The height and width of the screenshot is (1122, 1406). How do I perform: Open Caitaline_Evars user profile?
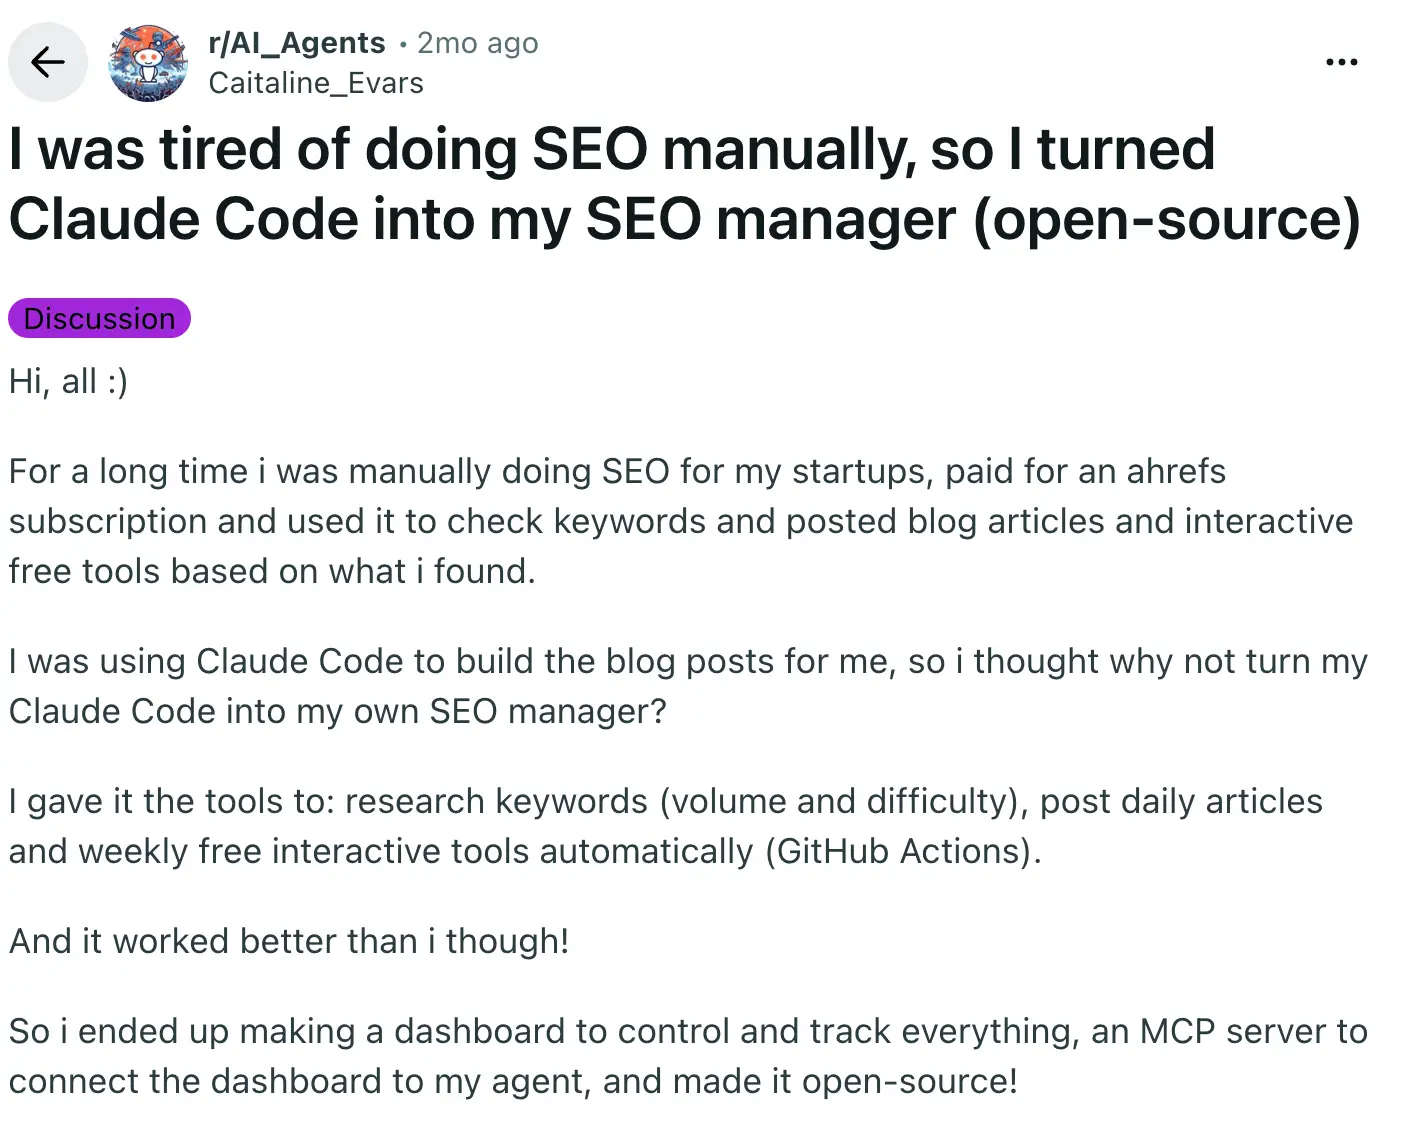[316, 83]
